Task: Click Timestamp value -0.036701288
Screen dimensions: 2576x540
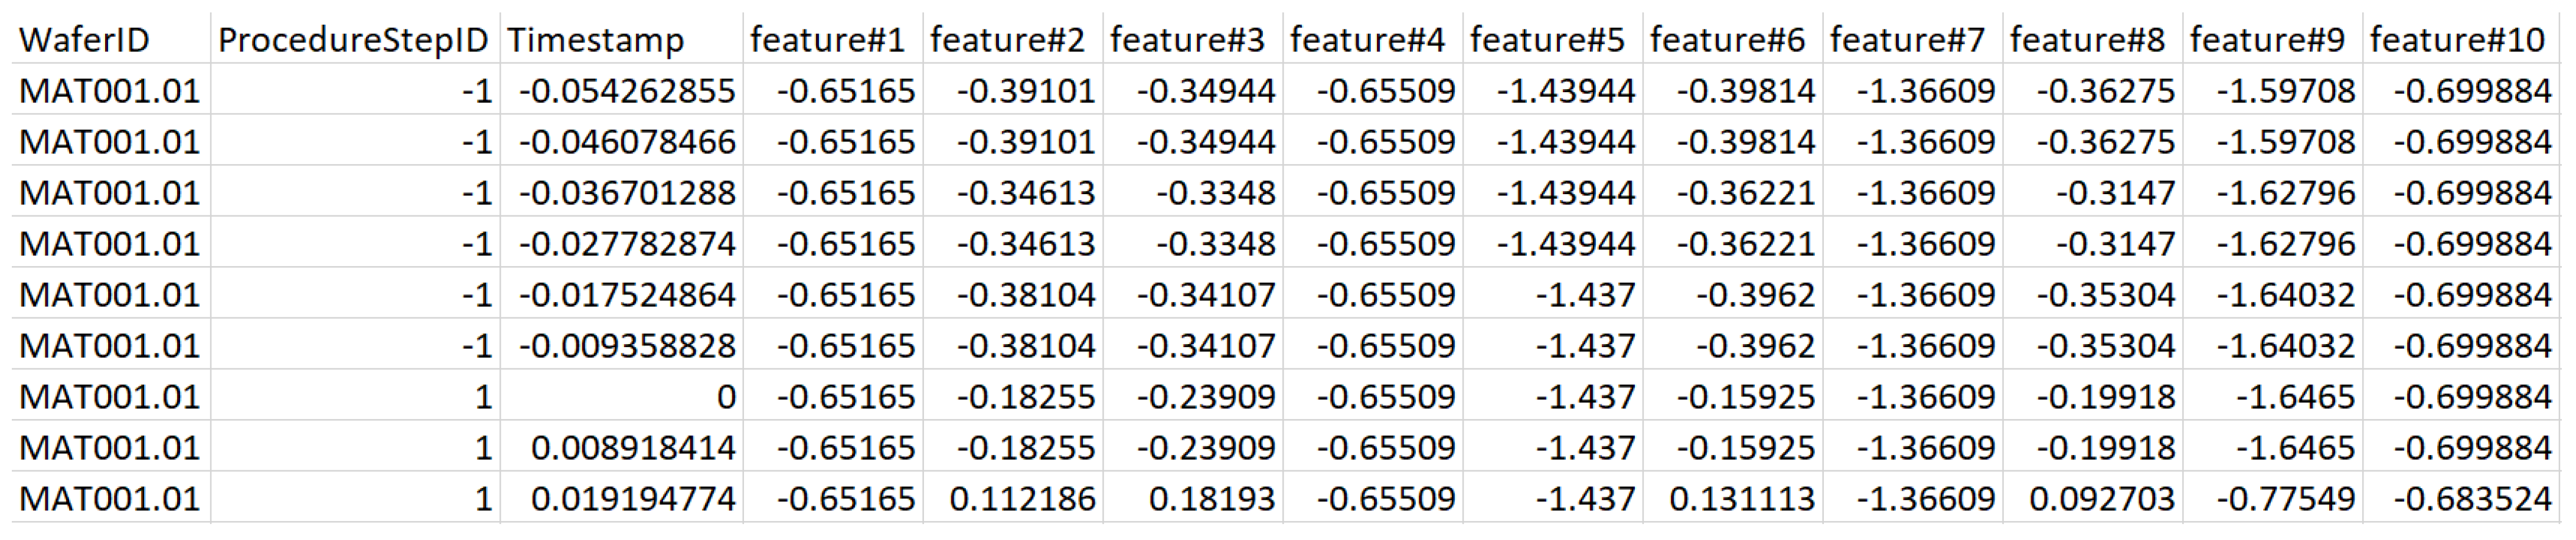Action: point(621,193)
